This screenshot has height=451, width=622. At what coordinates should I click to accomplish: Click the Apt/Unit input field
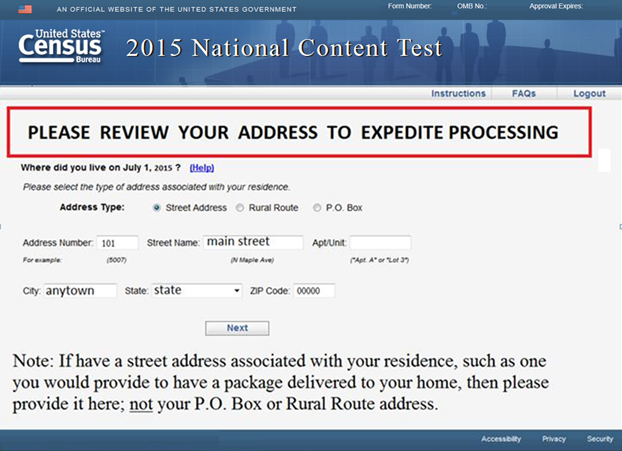pyautogui.click(x=380, y=242)
